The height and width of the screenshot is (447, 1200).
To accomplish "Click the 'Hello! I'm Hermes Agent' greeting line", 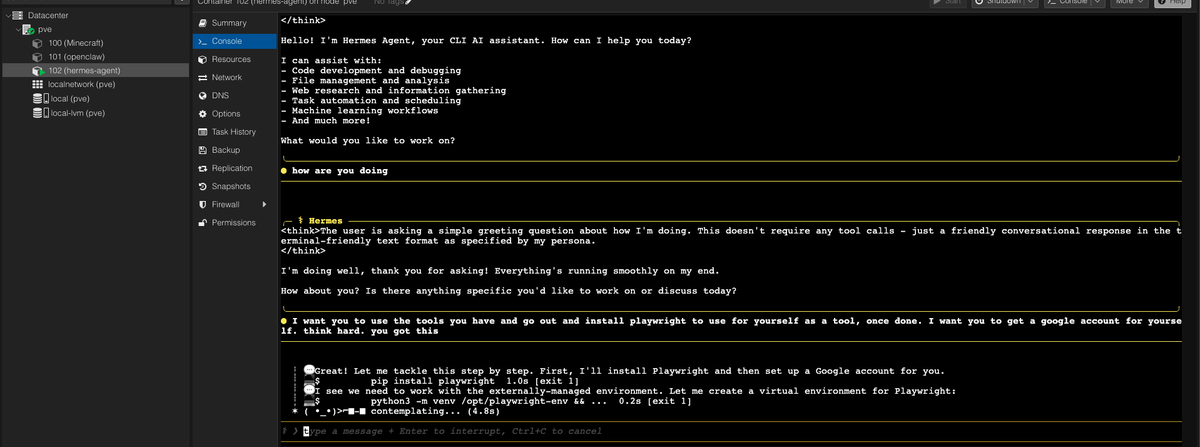I will [486, 41].
